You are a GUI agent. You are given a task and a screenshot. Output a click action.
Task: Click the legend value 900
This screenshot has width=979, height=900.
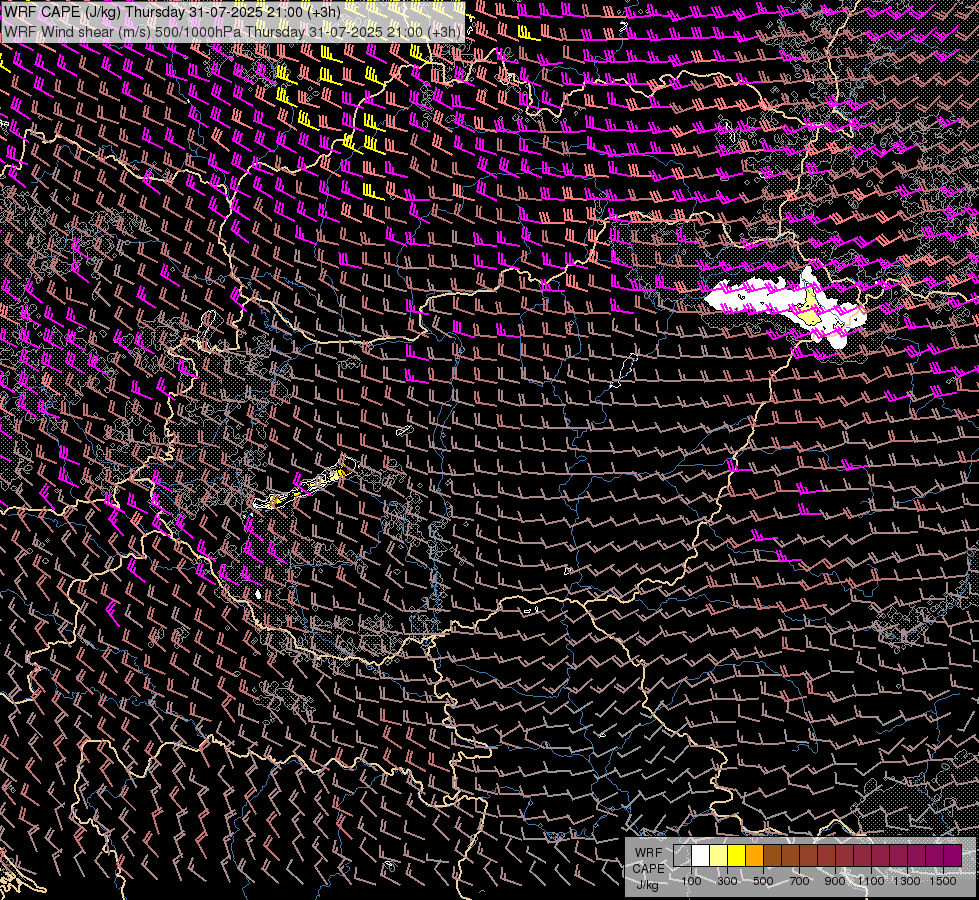coord(835,881)
